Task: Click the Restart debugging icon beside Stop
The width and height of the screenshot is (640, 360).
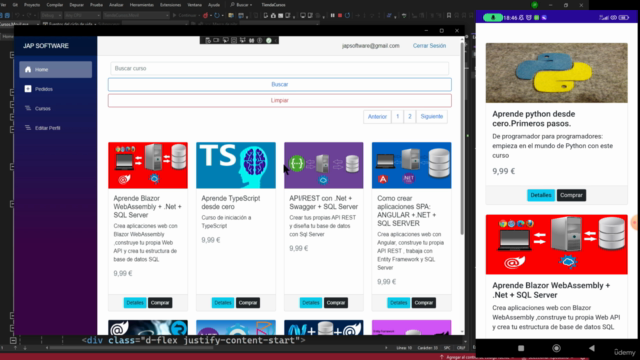Action: pos(347,15)
